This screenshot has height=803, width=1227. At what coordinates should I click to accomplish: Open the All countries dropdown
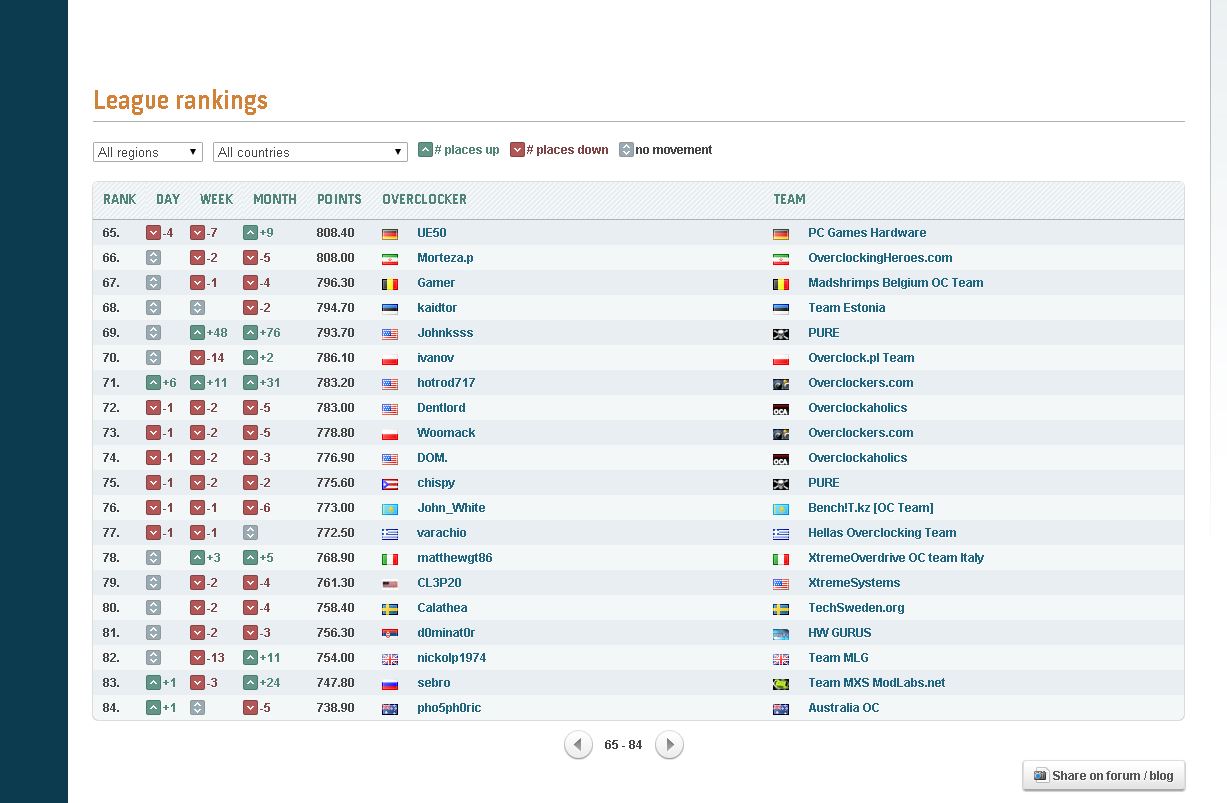coord(310,152)
